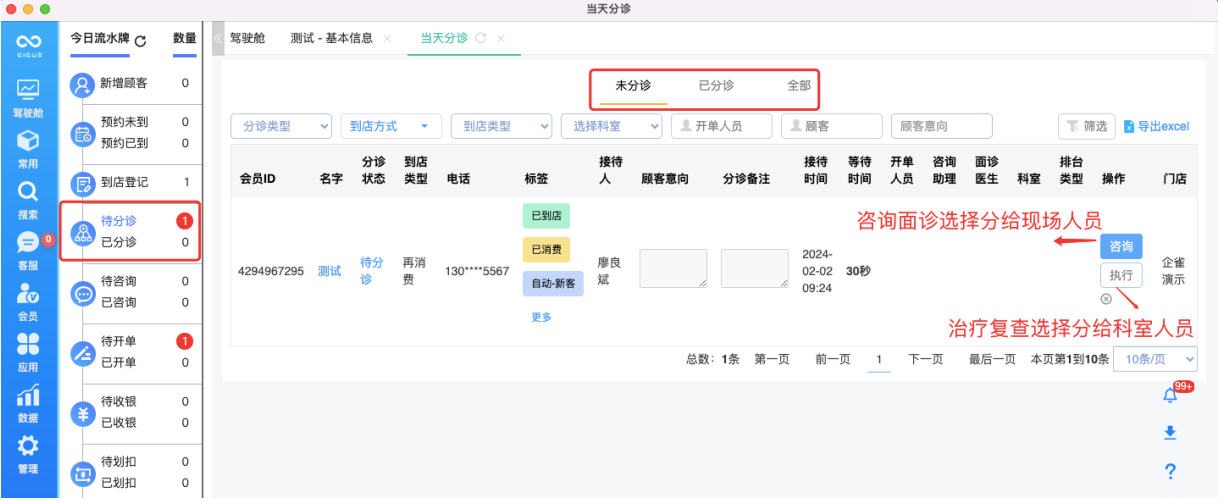Image resolution: width=1219 pixels, height=501 pixels.
Task: Open the help question mark
Action: [x=1170, y=471]
